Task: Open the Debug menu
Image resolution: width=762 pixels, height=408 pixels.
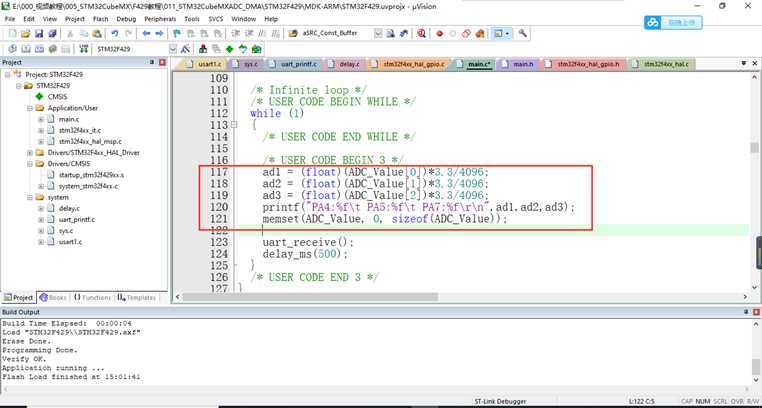Action: 126,19
